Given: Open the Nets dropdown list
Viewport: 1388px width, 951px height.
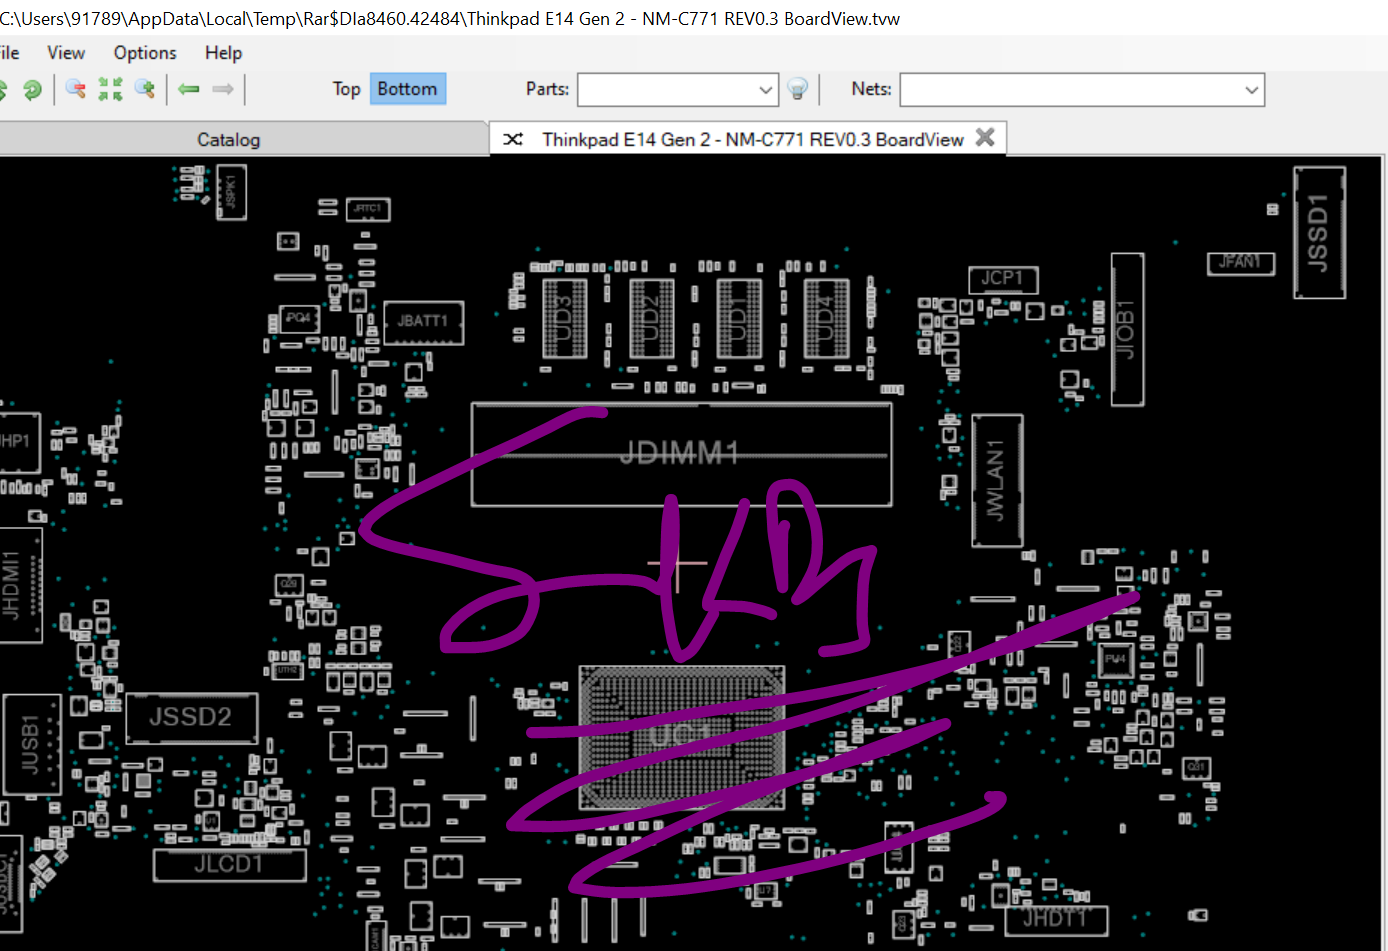Looking at the screenshot, I should coord(1251,90).
